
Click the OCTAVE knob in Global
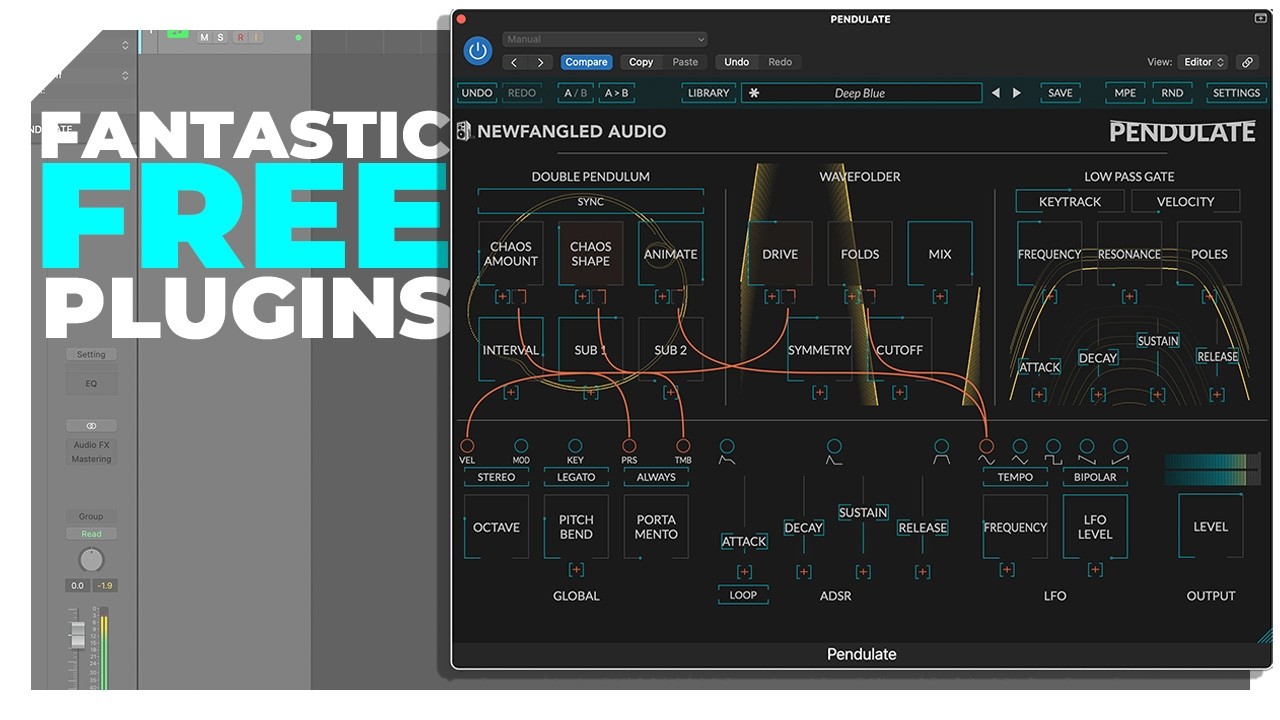(x=497, y=527)
